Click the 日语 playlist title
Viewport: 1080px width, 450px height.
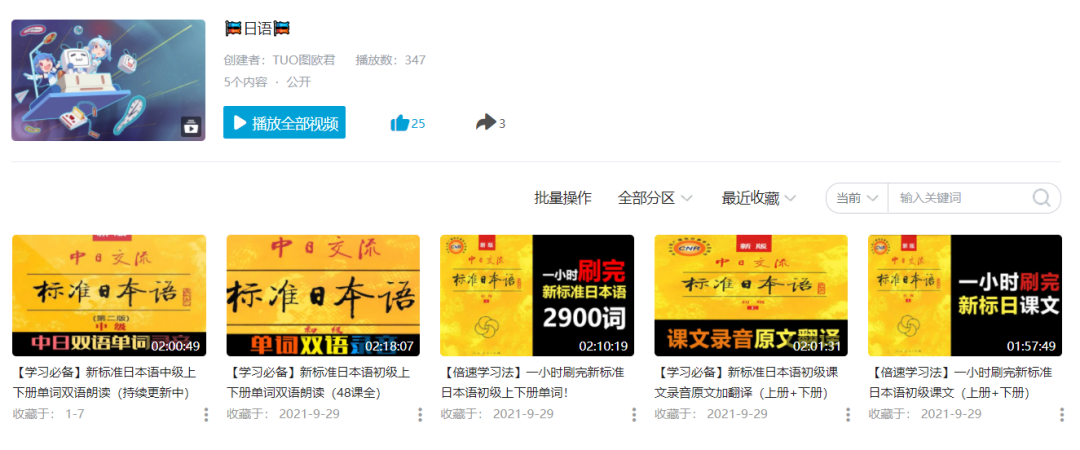click(x=258, y=29)
